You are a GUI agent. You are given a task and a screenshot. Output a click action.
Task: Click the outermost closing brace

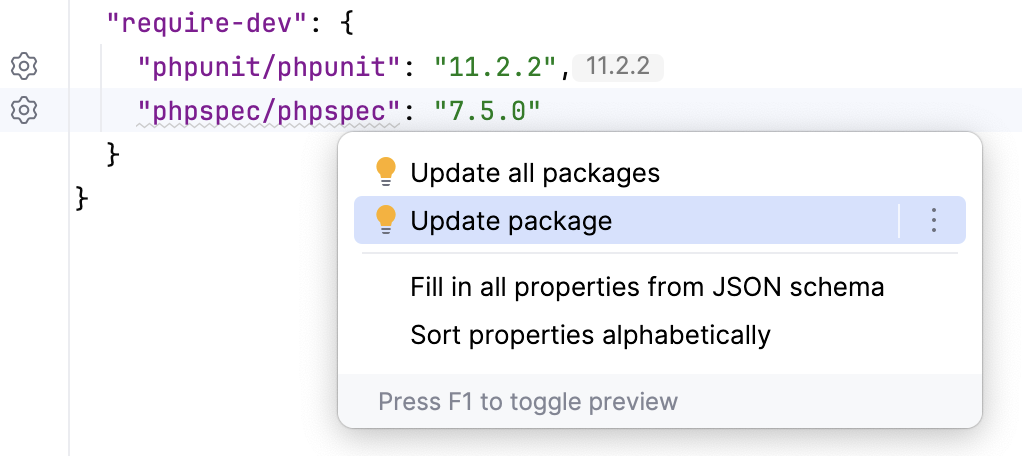tap(82, 198)
